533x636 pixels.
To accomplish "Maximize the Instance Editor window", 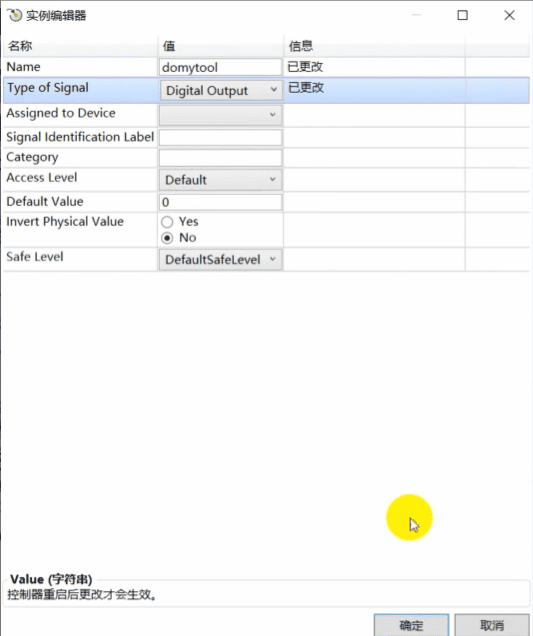I will (x=462, y=15).
